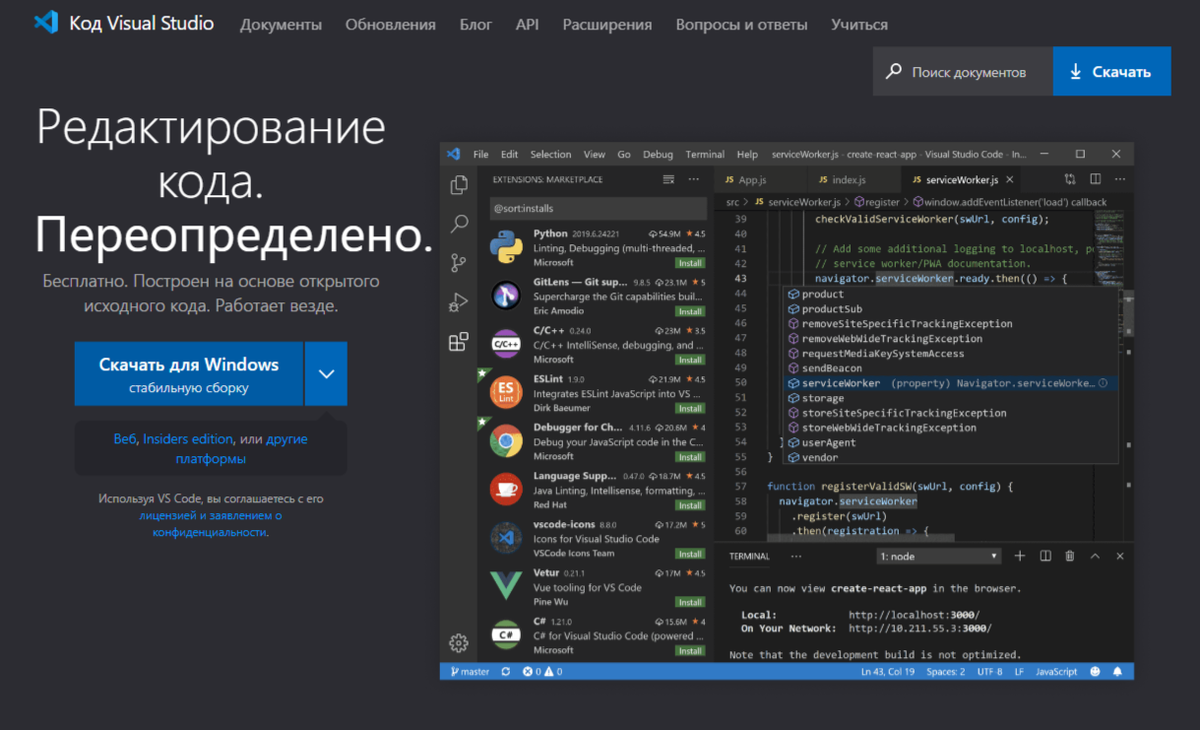Click the C# extension icon

pos(506,635)
